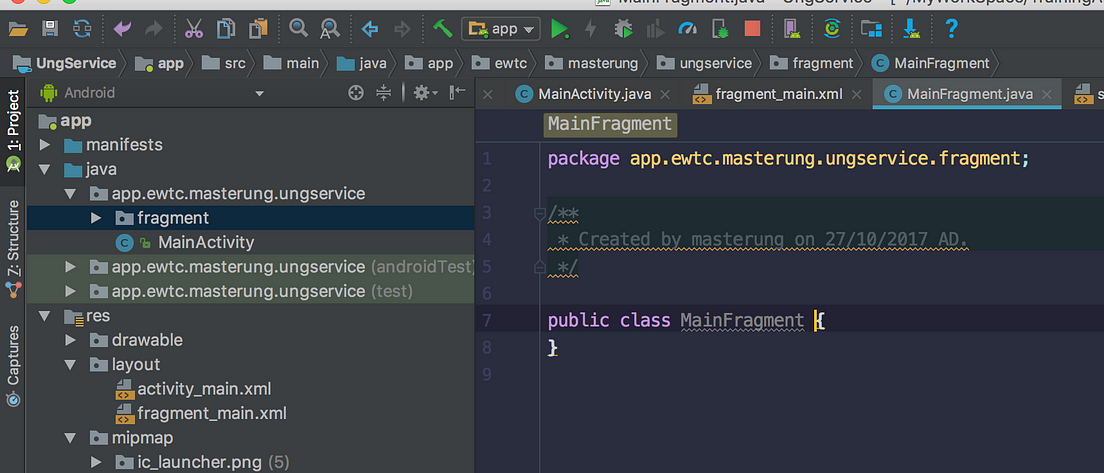Open SDK Manager download icon
1104x473 pixels.
(911, 29)
